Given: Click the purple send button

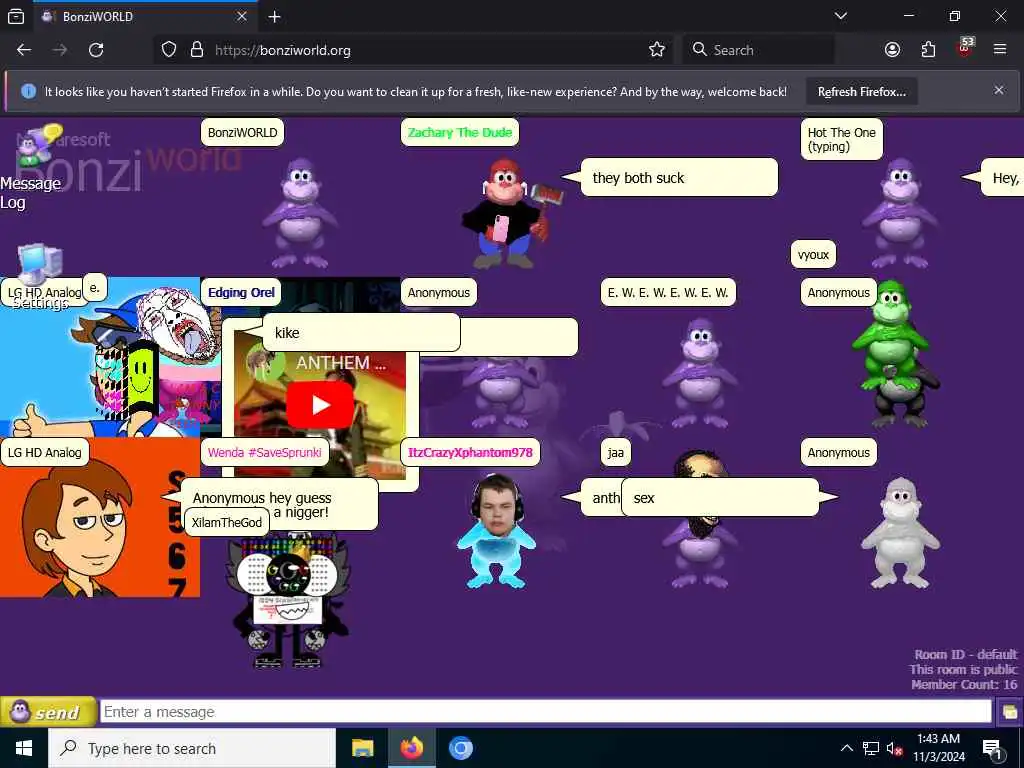Looking at the screenshot, I should (48, 711).
